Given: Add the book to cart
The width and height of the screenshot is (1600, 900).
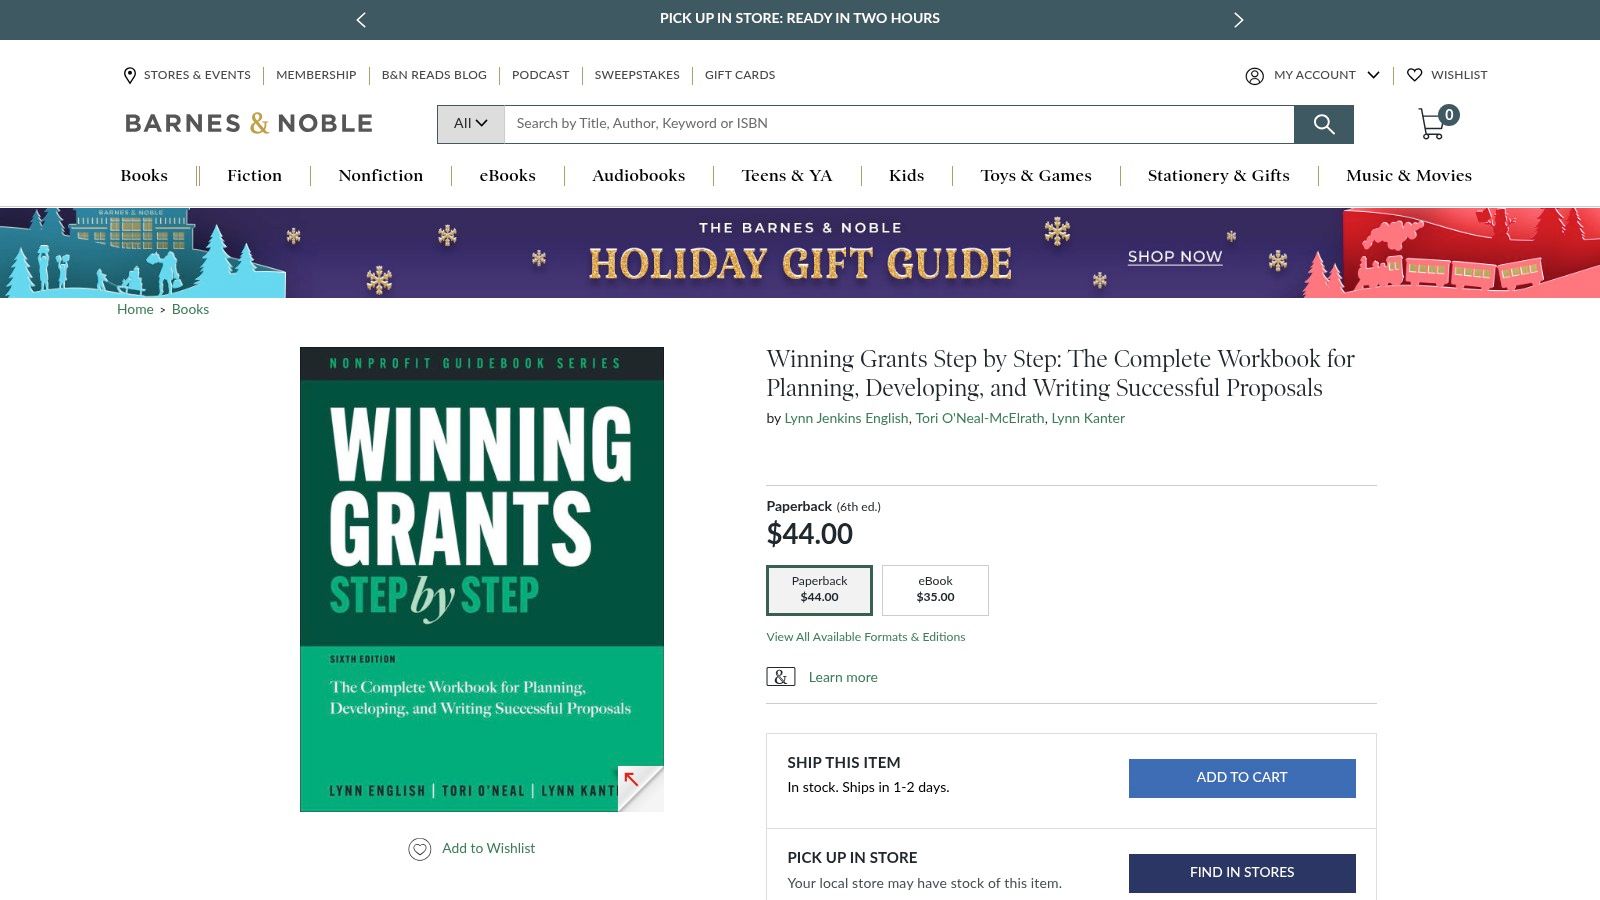Looking at the screenshot, I should [1241, 777].
